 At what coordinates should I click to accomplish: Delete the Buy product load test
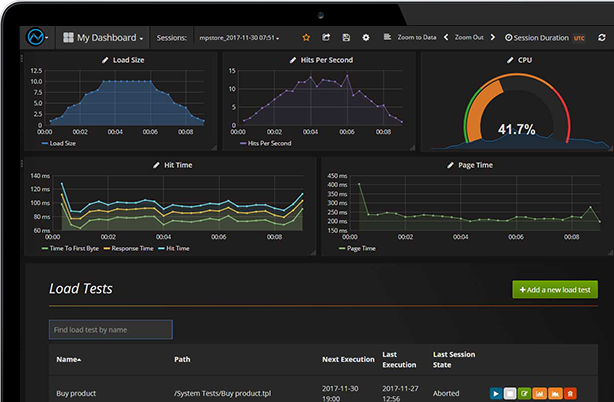[x=570, y=393]
